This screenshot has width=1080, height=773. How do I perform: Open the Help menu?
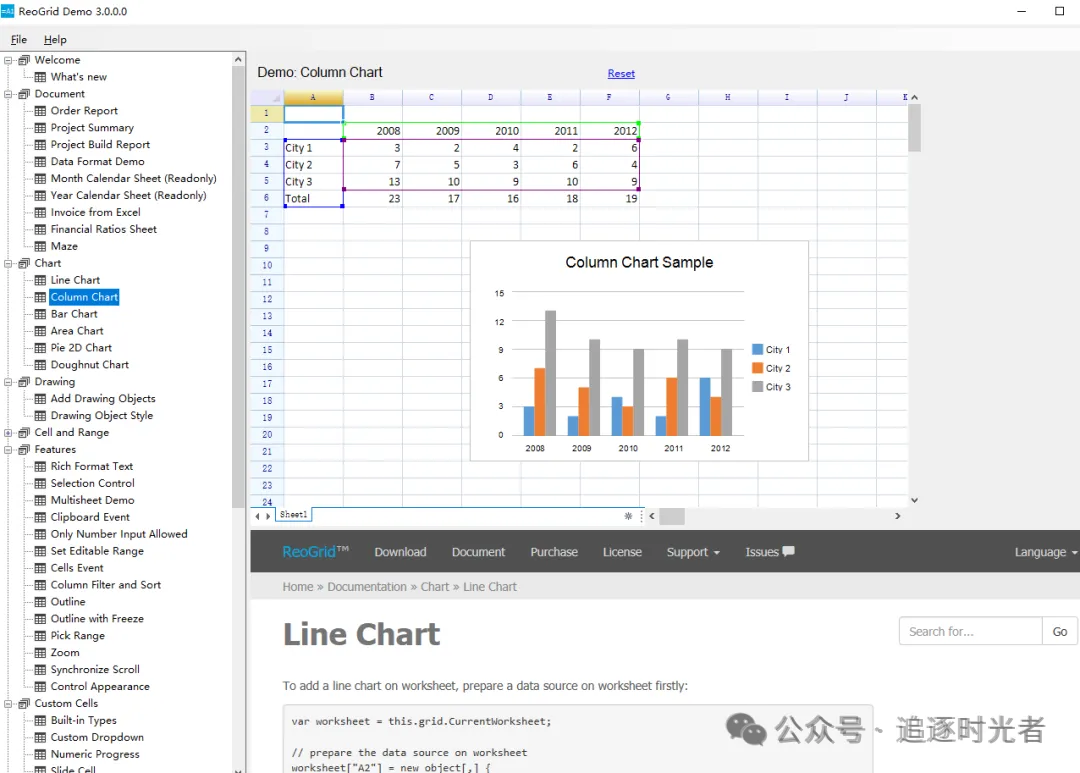55,39
